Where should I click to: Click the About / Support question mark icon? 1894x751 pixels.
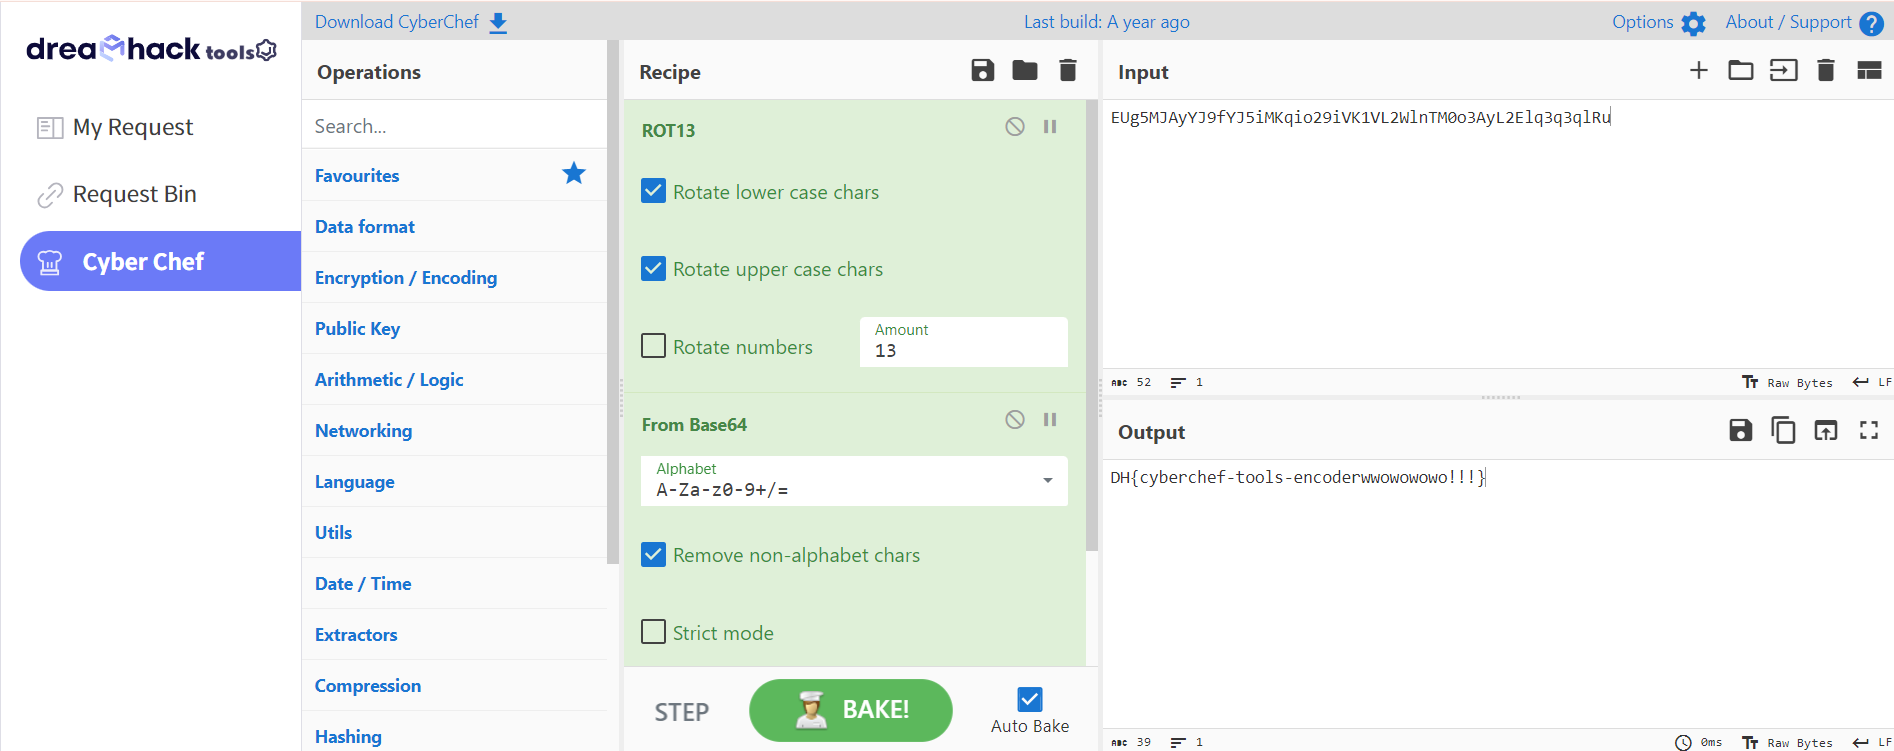pos(1872,23)
